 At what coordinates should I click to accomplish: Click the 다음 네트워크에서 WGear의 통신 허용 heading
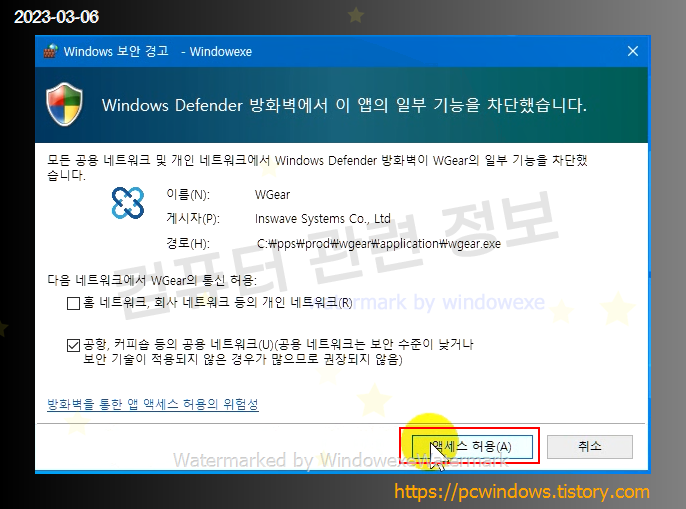point(152,280)
